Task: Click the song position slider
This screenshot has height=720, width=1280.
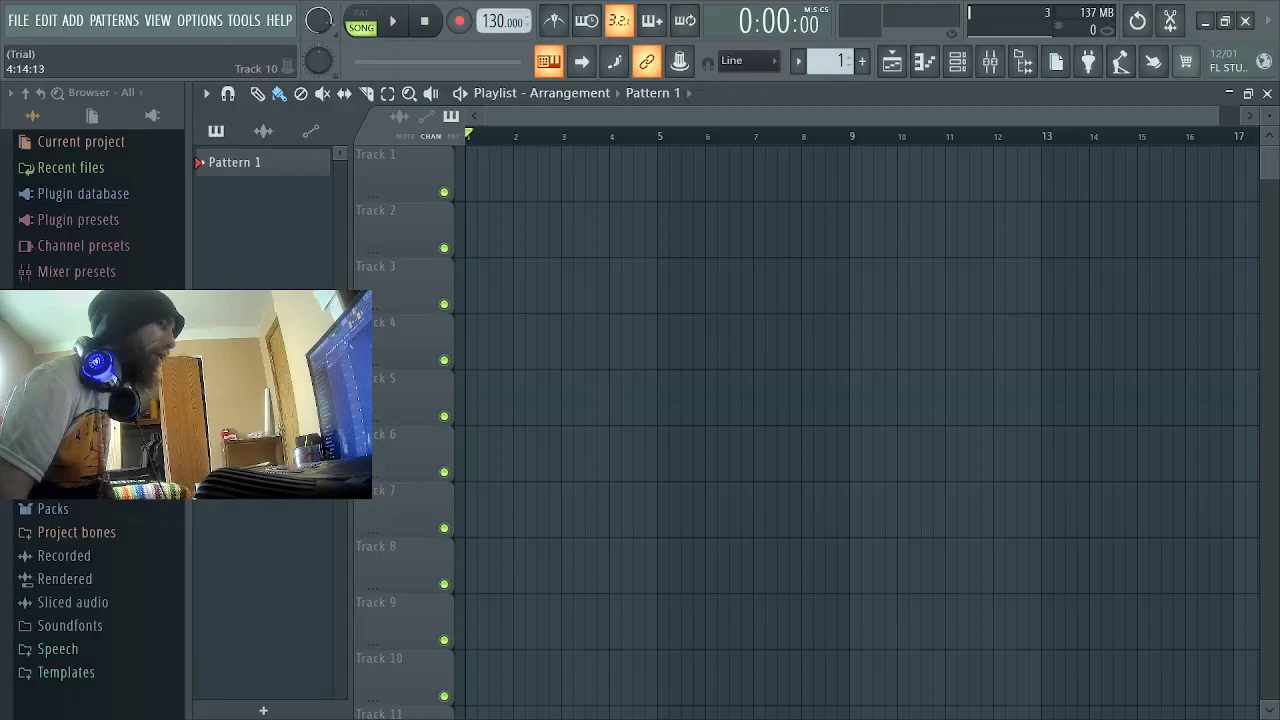Action: pyautogui.click(x=438, y=62)
